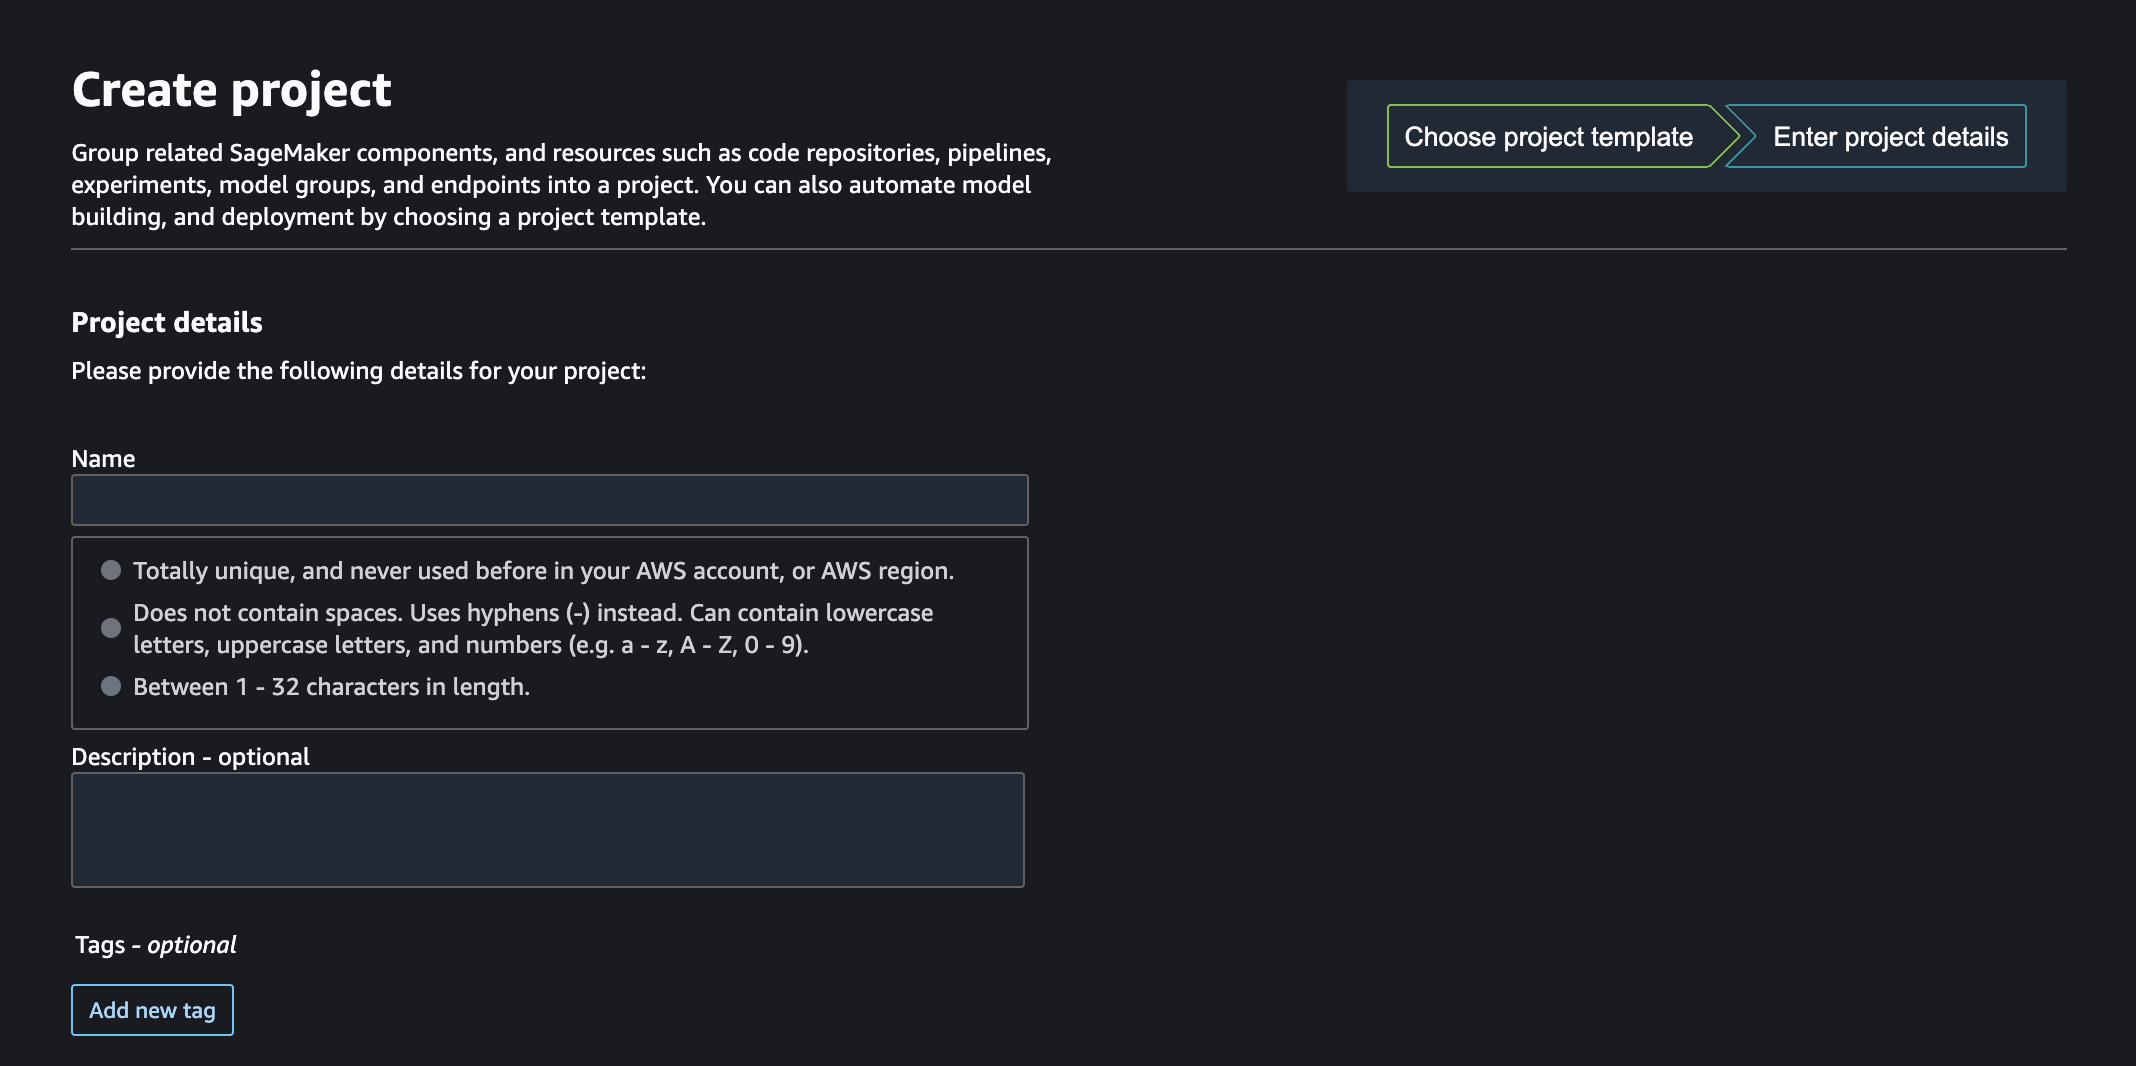The width and height of the screenshot is (2136, 1066).
Task: Click the gray dot beside 'Does not contain spaces' rule
Action: click(111, 628)
